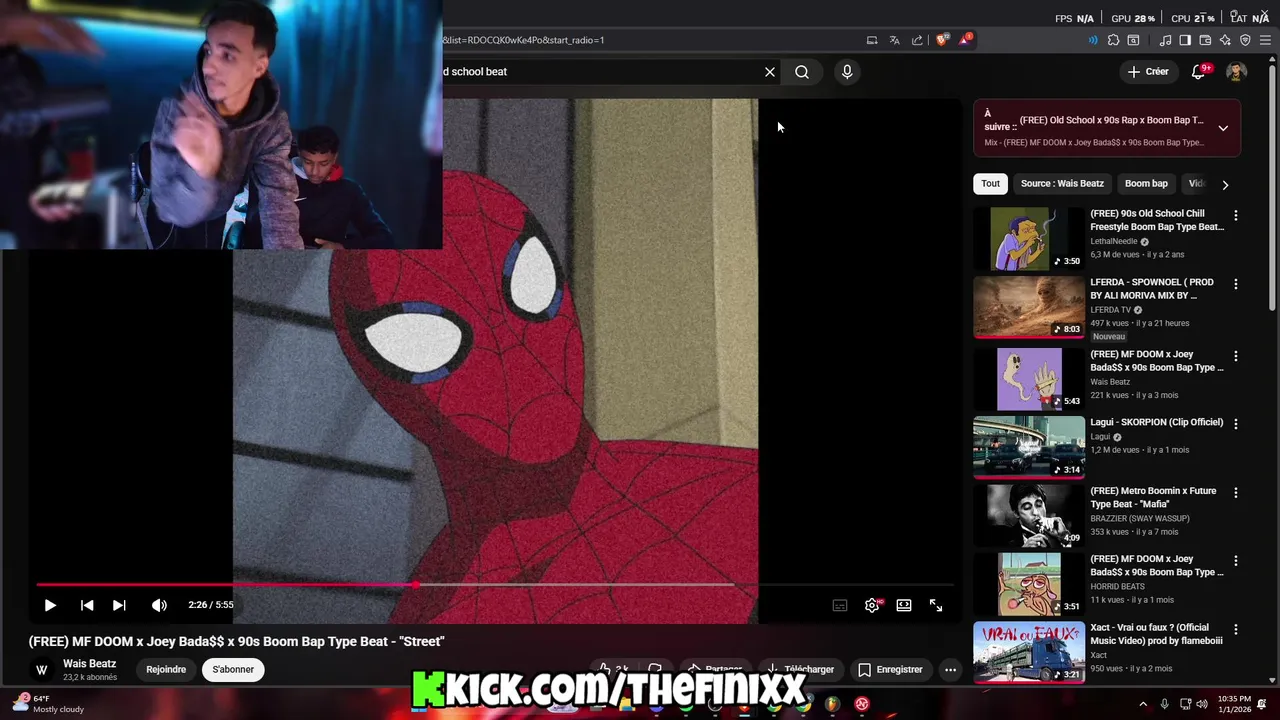Open the browser extensions puzzle icon
The width and height of the screenshot is (1280, 720).
pos(1113,40)
